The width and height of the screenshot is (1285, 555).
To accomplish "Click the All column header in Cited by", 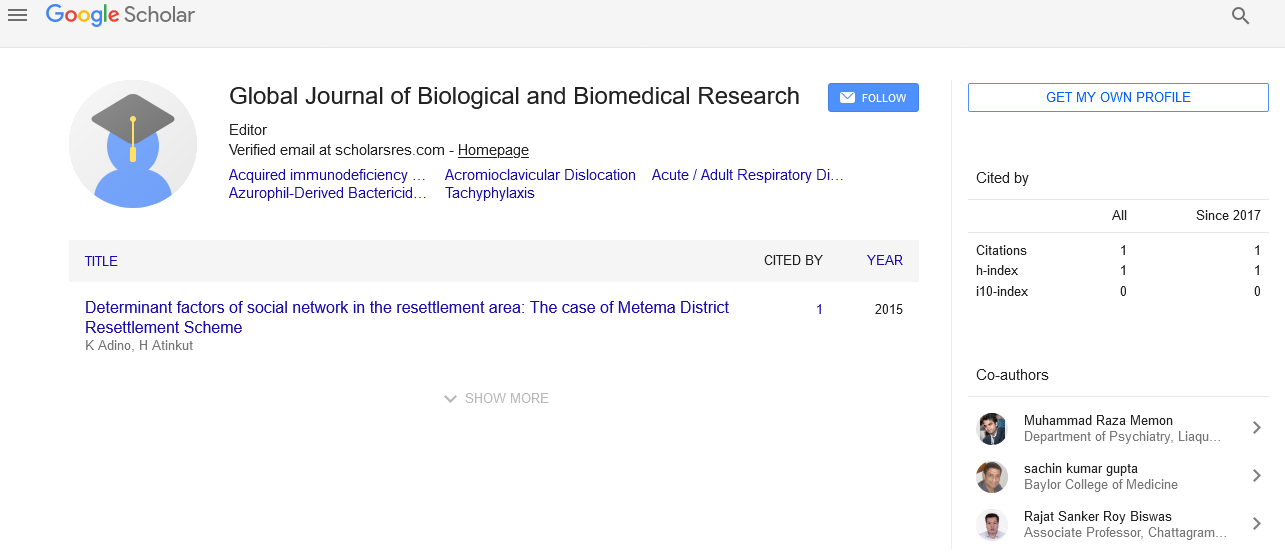I will pos(1119,215).
